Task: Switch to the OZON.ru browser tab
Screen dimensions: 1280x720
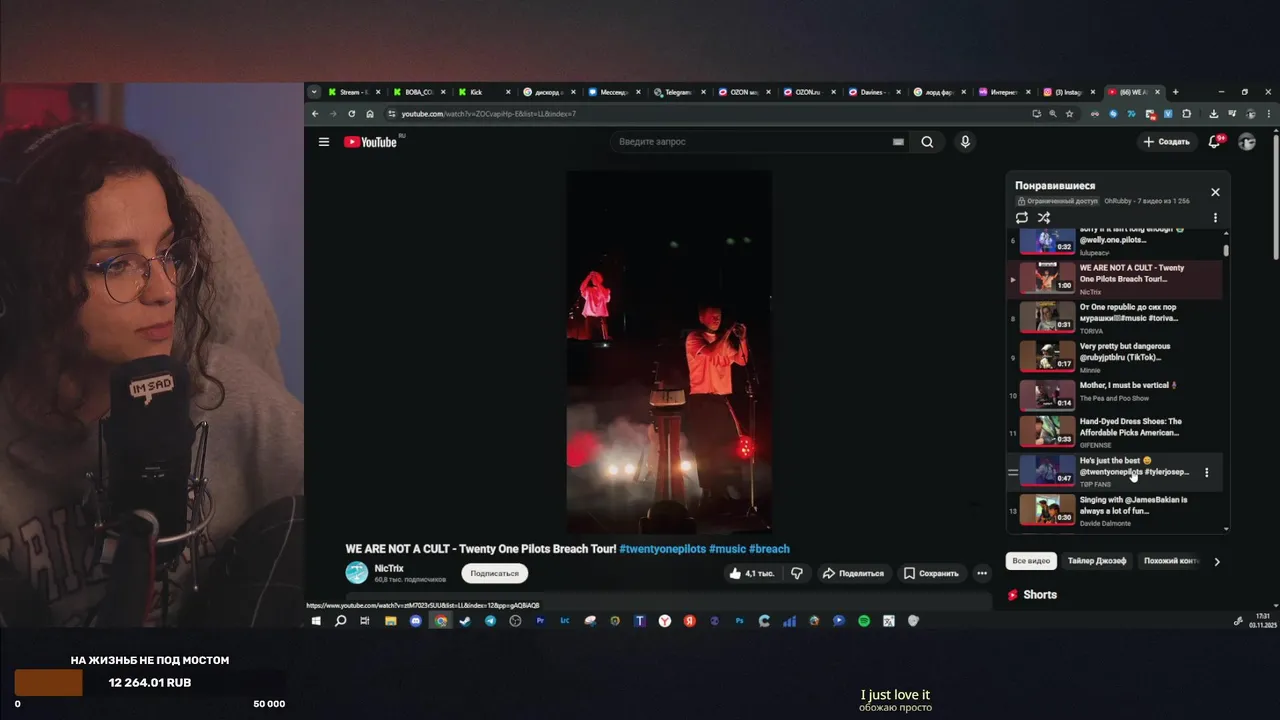Action: pyautogui.click(x=807, y=92)
